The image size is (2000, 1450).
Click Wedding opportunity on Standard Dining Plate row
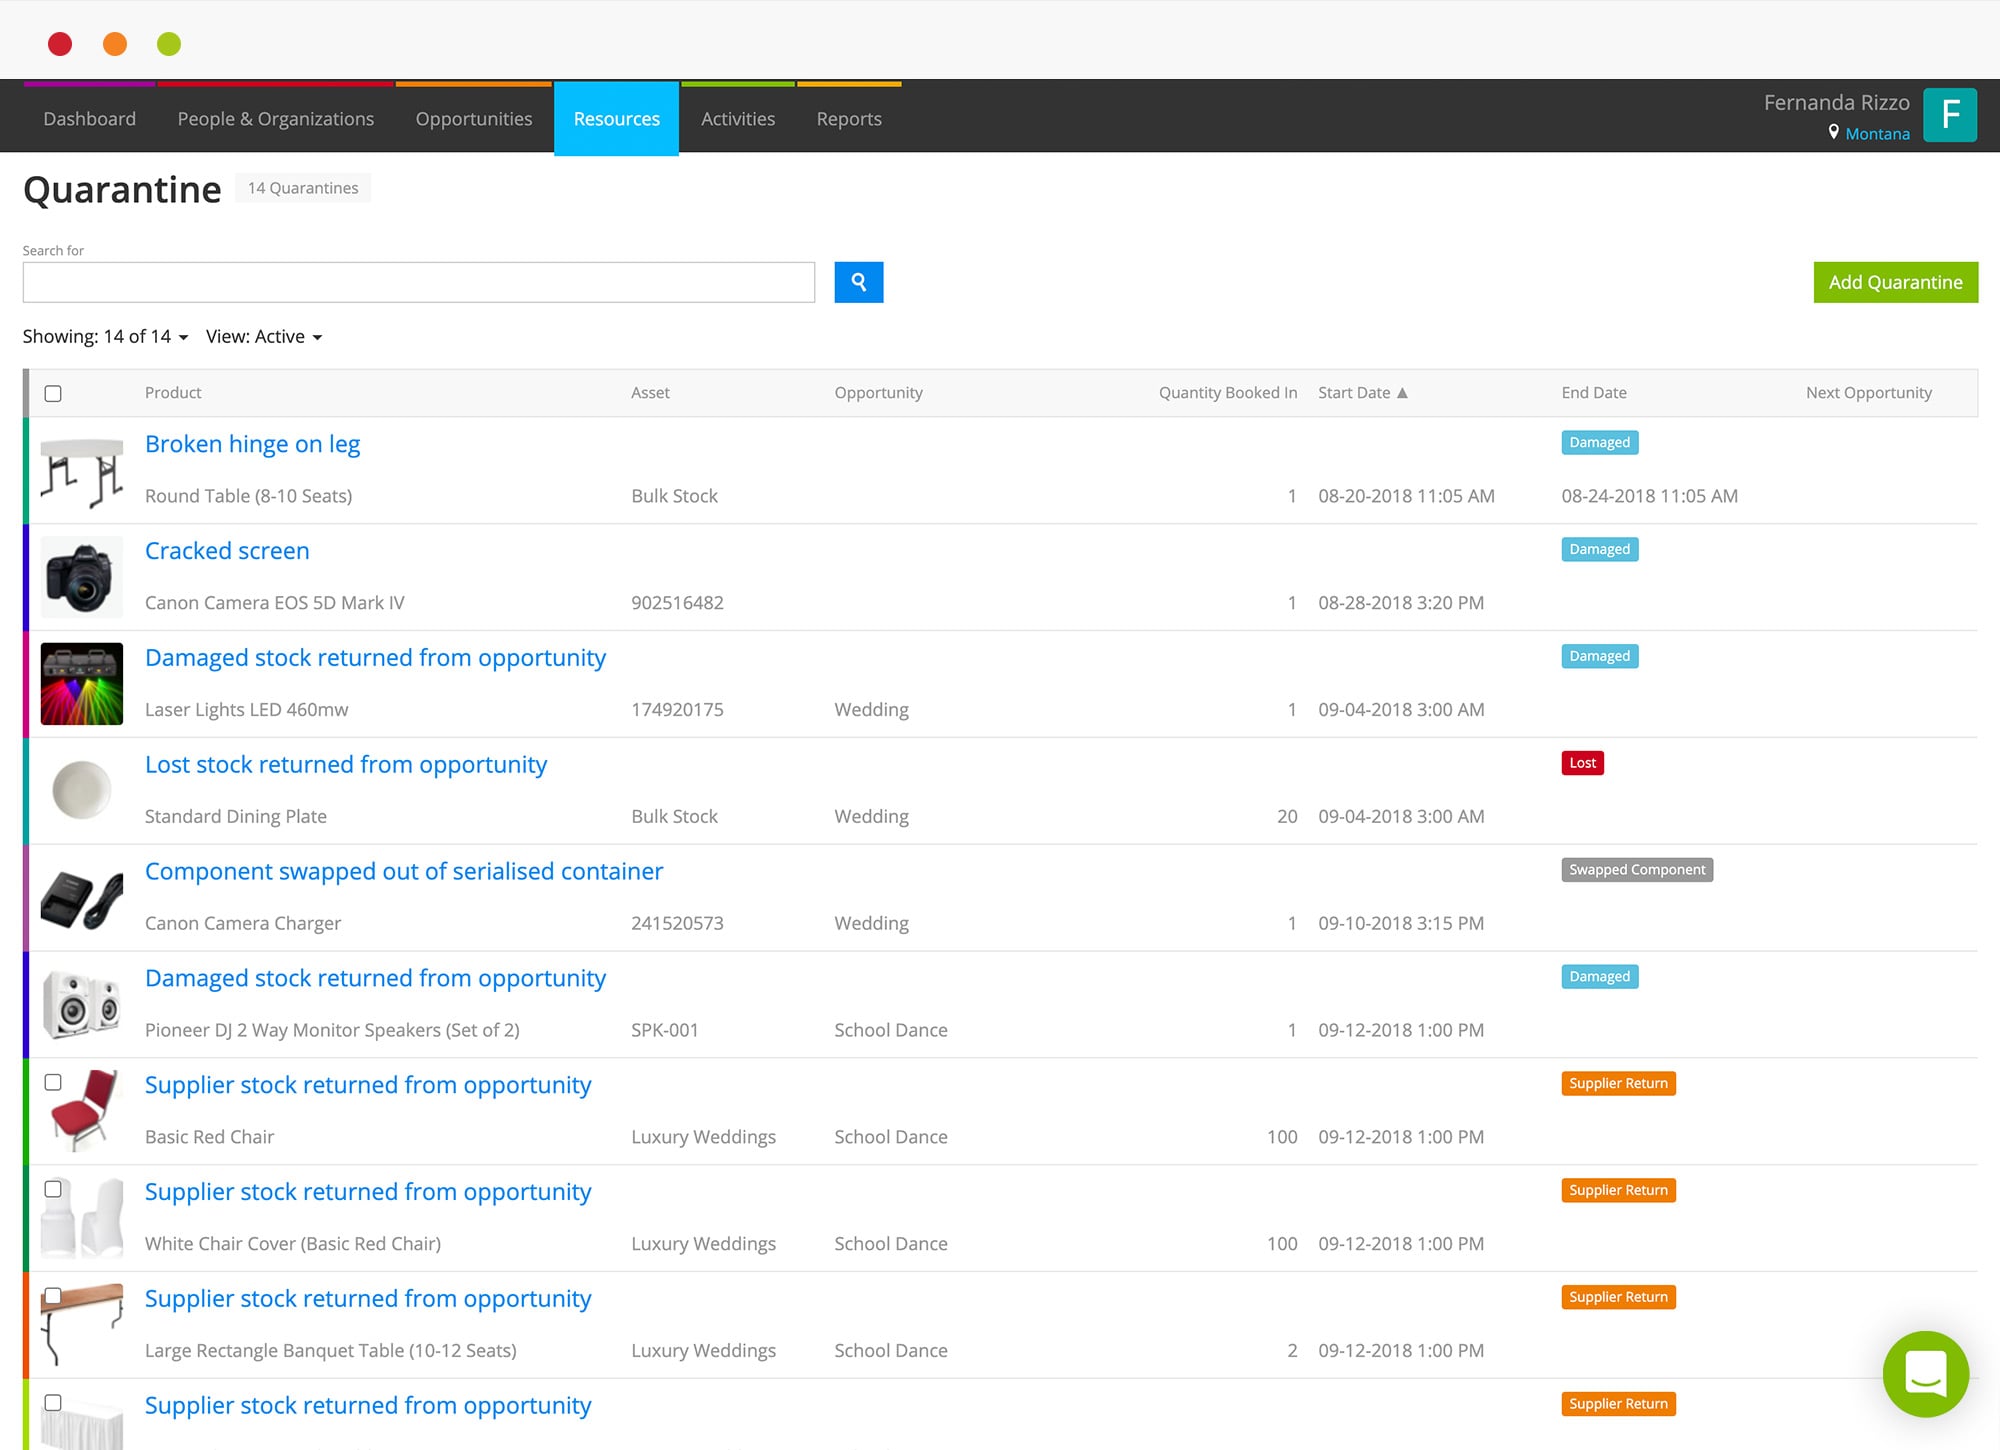(x=871, y=817)
